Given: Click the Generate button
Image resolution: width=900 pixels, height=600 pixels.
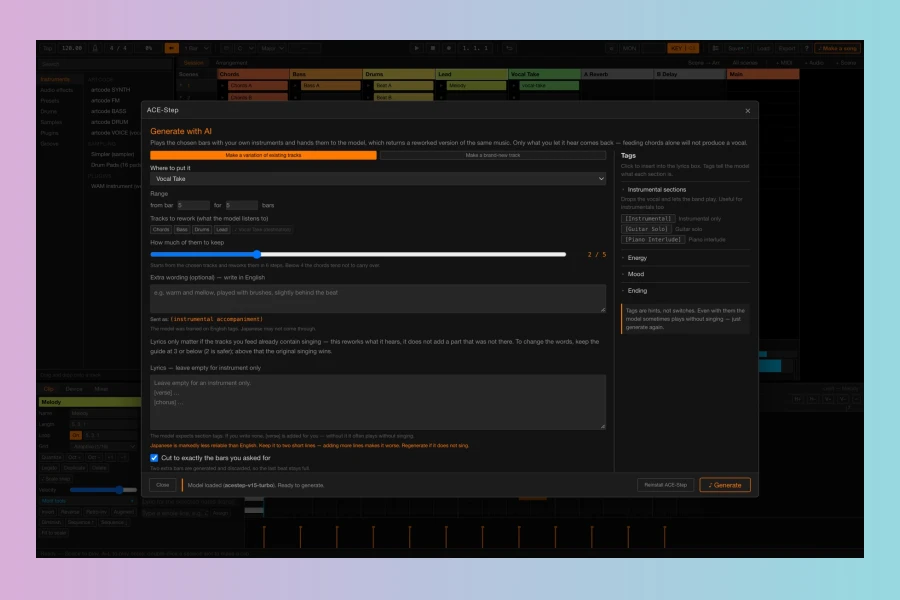Looking at the screenshot, I should tap(724, 485).
